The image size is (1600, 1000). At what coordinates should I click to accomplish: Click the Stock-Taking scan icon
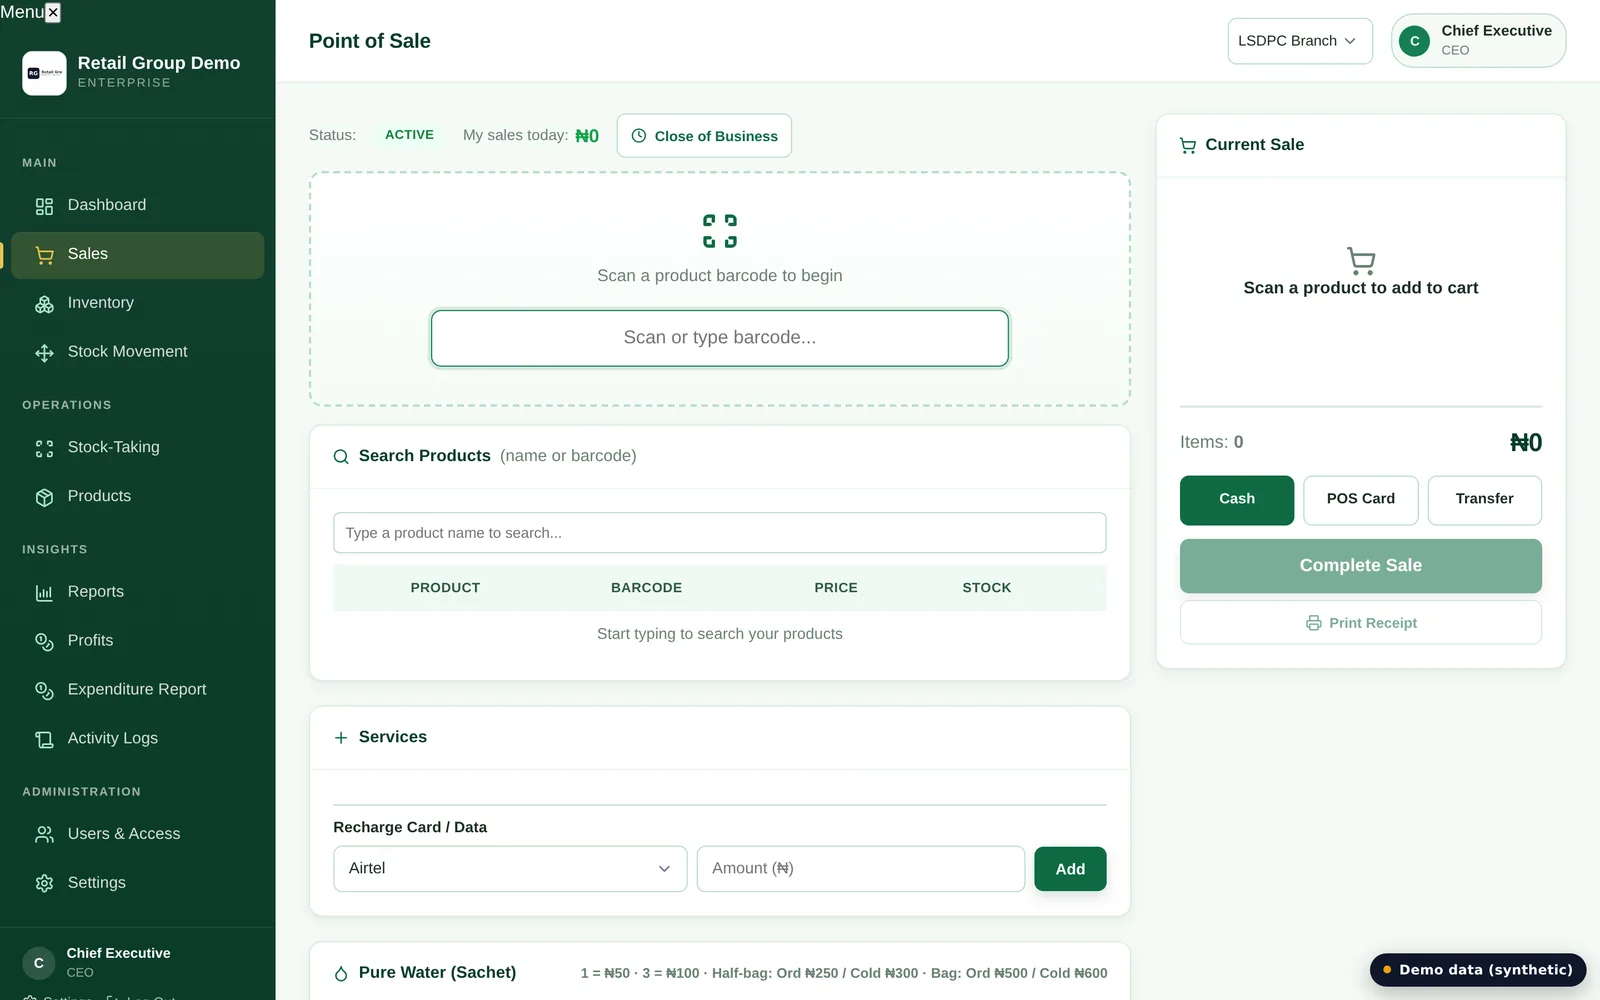click(x=44, y=449)
